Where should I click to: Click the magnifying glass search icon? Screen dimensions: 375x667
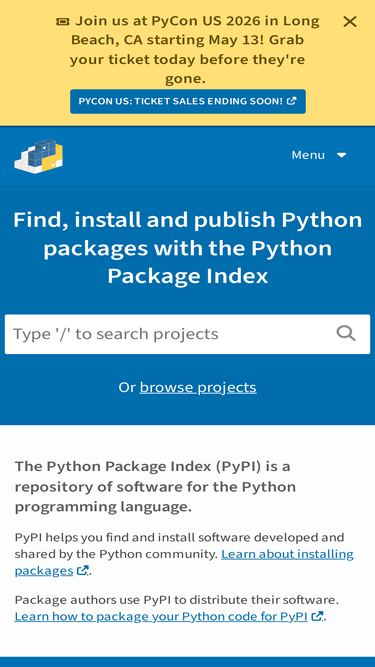[x=346, y=334]
